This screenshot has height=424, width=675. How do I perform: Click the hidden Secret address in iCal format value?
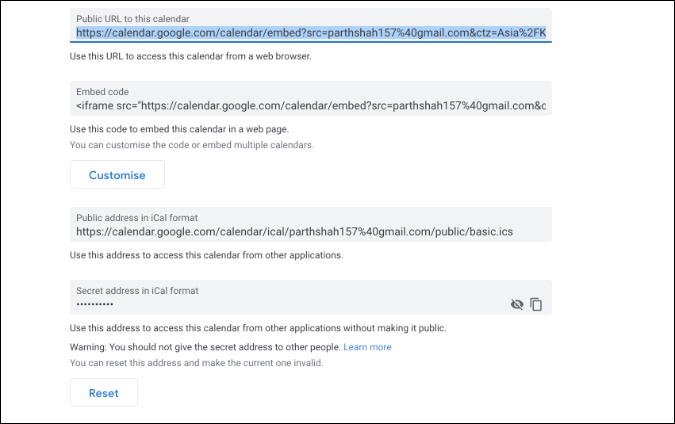(x=95, y=304)
